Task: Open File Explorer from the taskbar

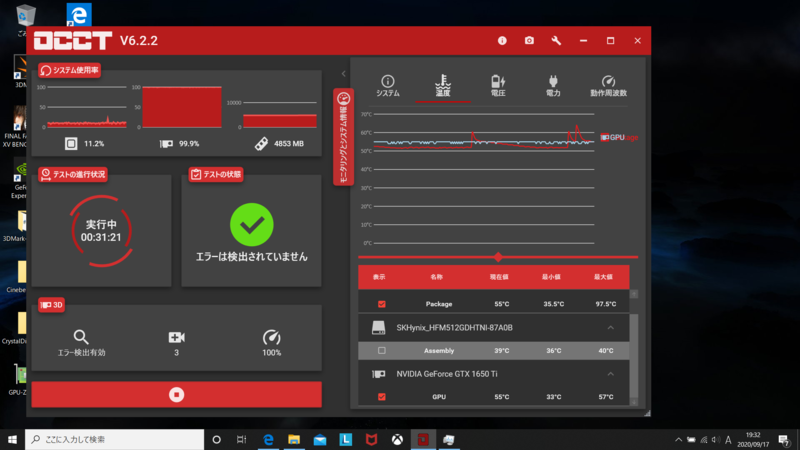Action: coord(294,439)
